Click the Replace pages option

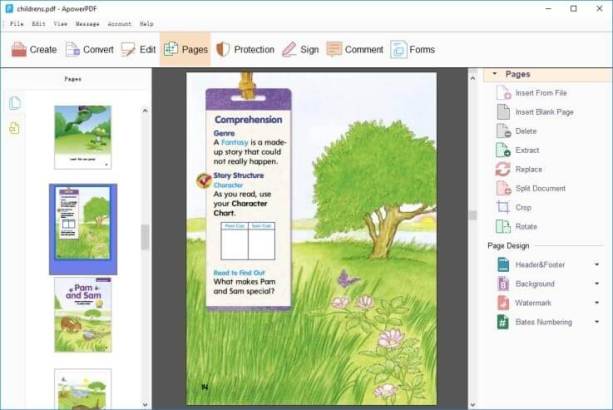(519, 169)
